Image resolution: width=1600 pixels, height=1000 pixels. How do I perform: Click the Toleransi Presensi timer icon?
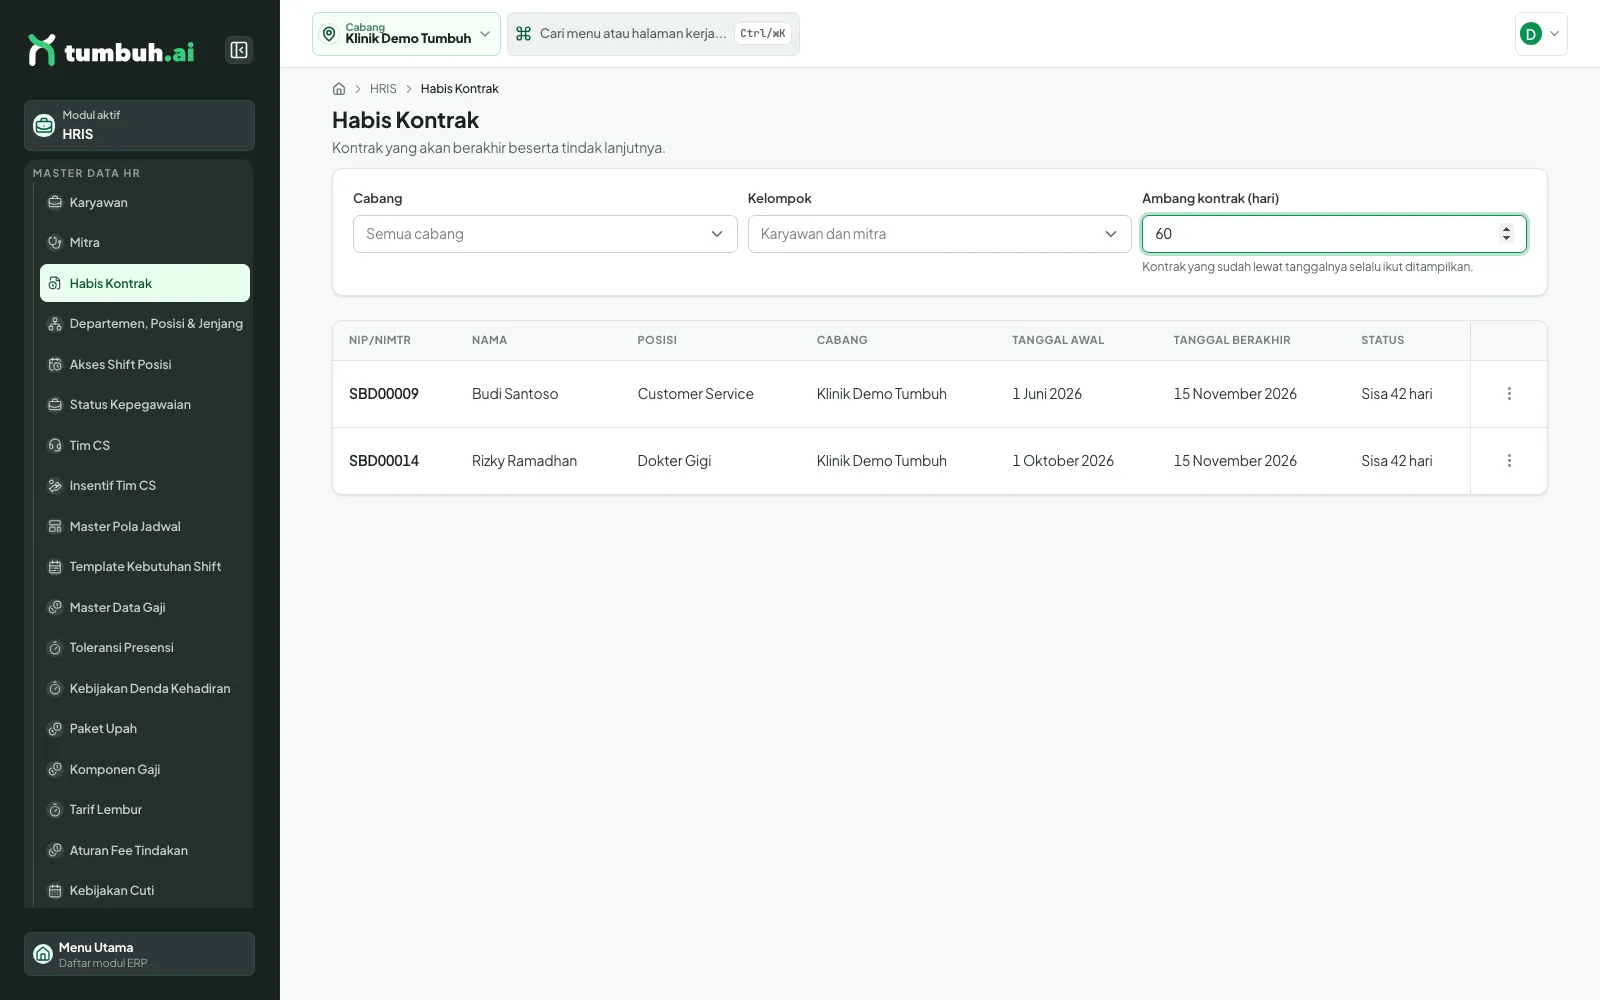tap(55, 648)
